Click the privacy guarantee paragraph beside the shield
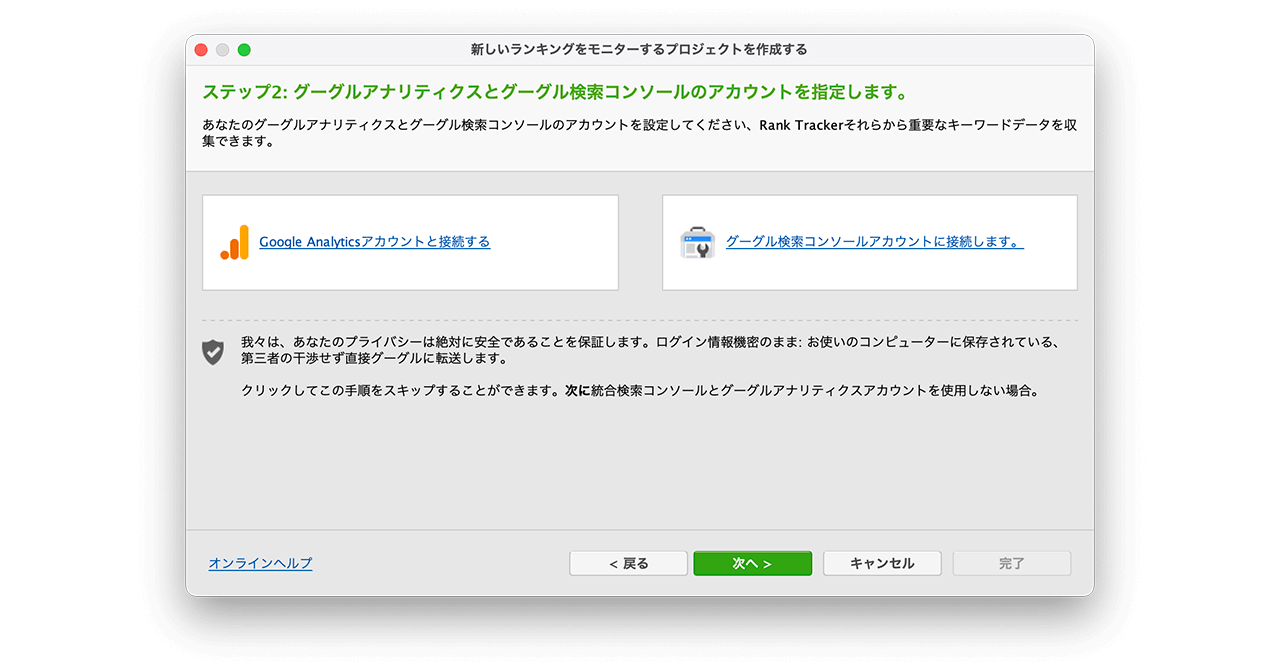1280x670 pixels. point(648,350)
